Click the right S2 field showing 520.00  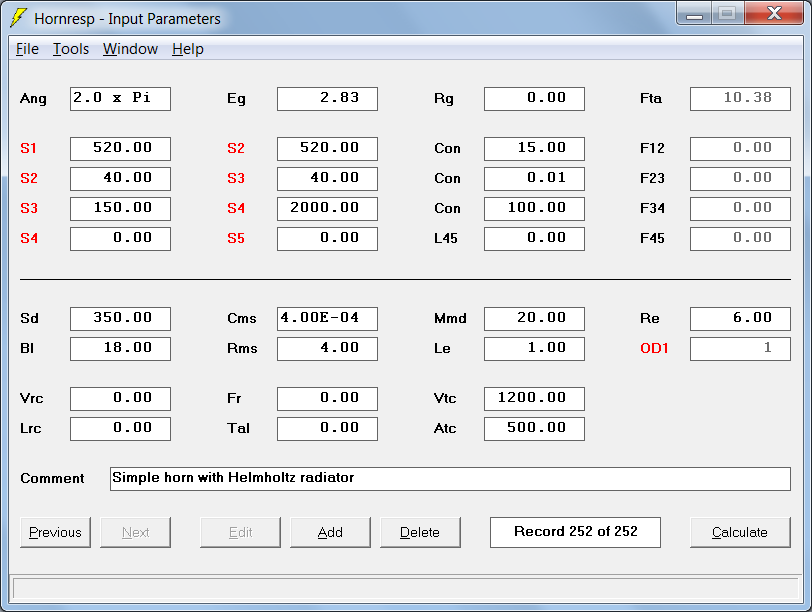(327, 149)
